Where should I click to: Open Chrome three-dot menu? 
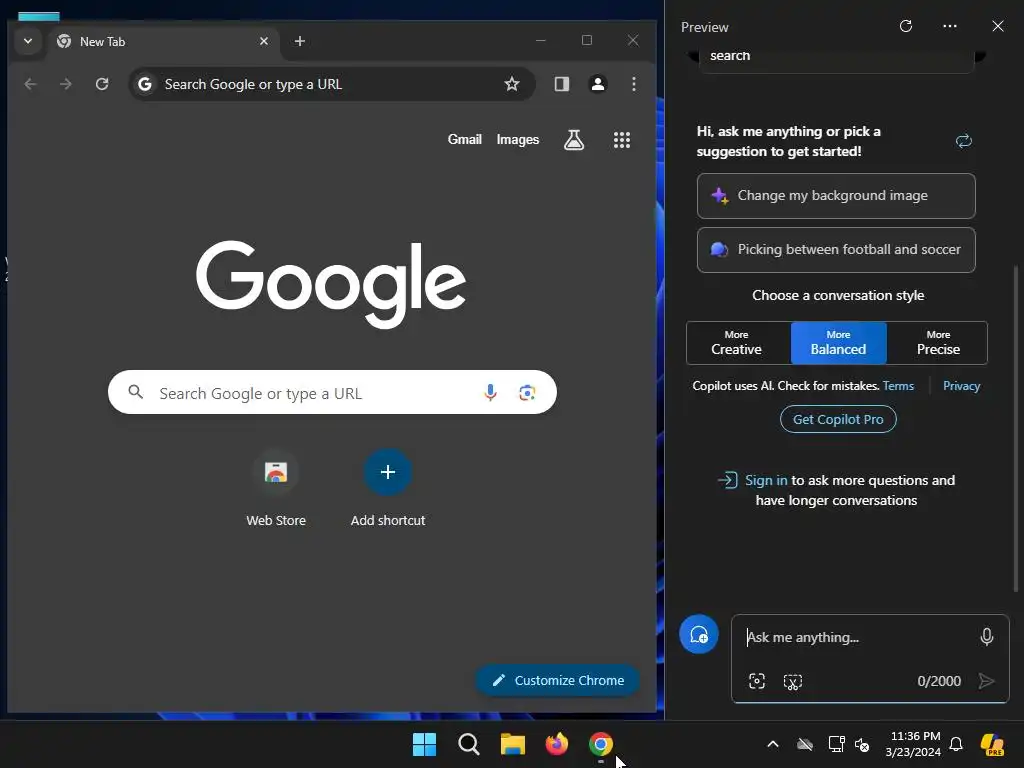click(x=634, y=84)
